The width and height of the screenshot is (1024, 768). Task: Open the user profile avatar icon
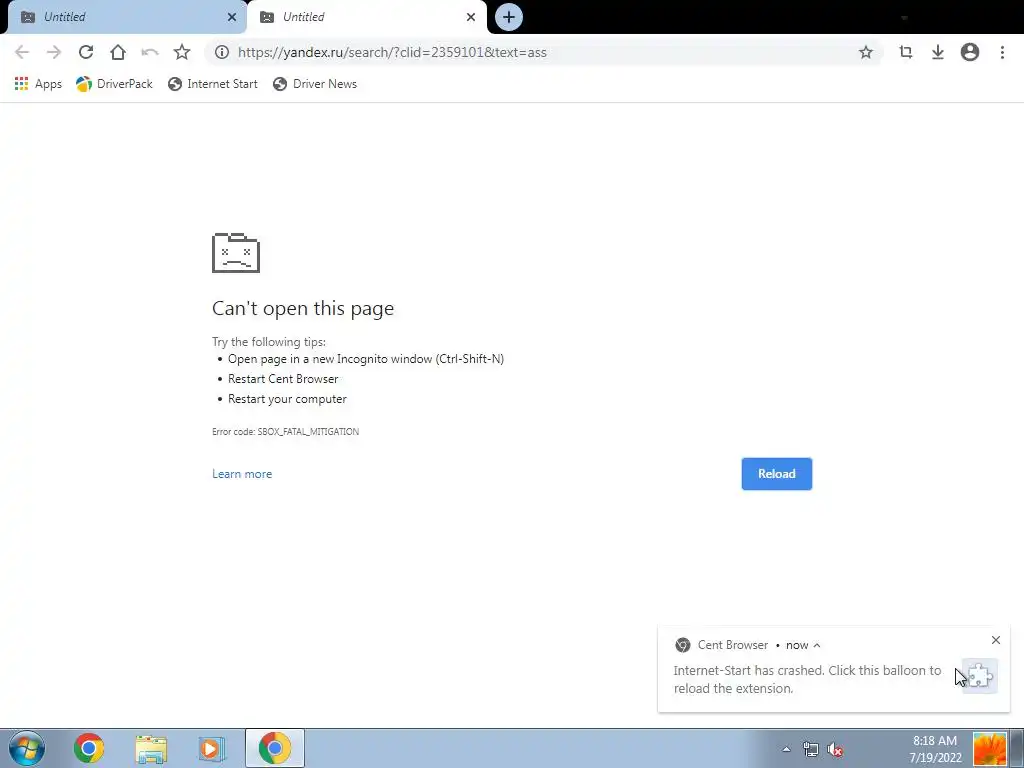click(x=970, y=52)
